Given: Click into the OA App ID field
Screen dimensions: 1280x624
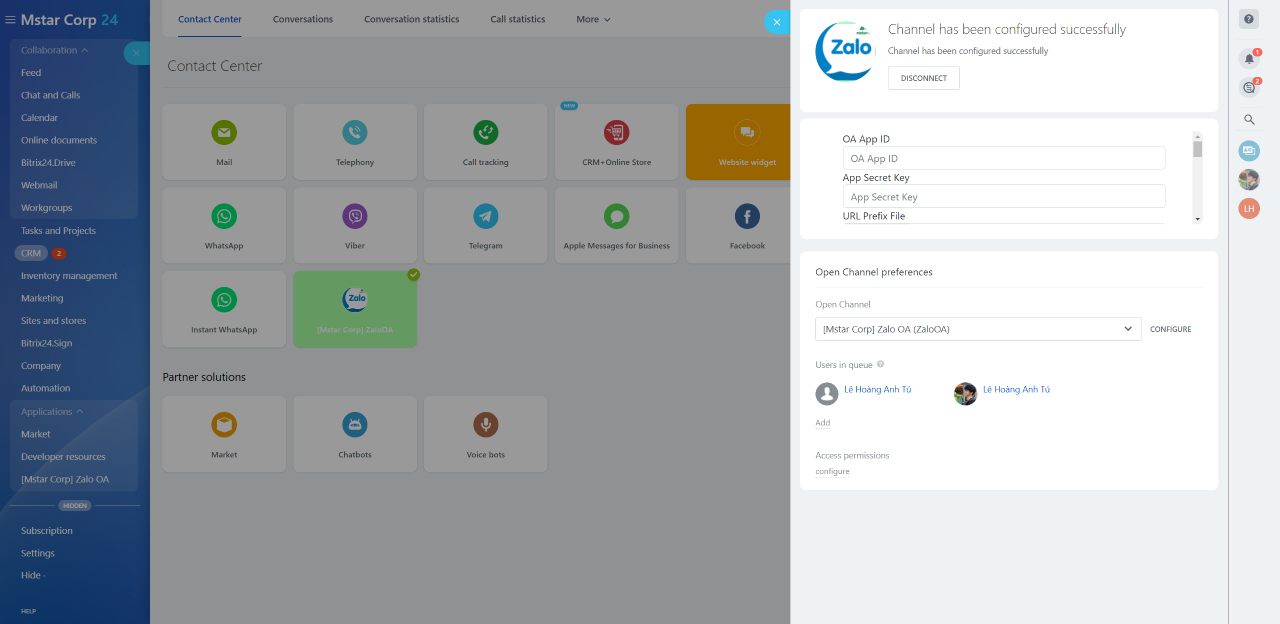Looking at the screenshot, I should [1003, 158].
